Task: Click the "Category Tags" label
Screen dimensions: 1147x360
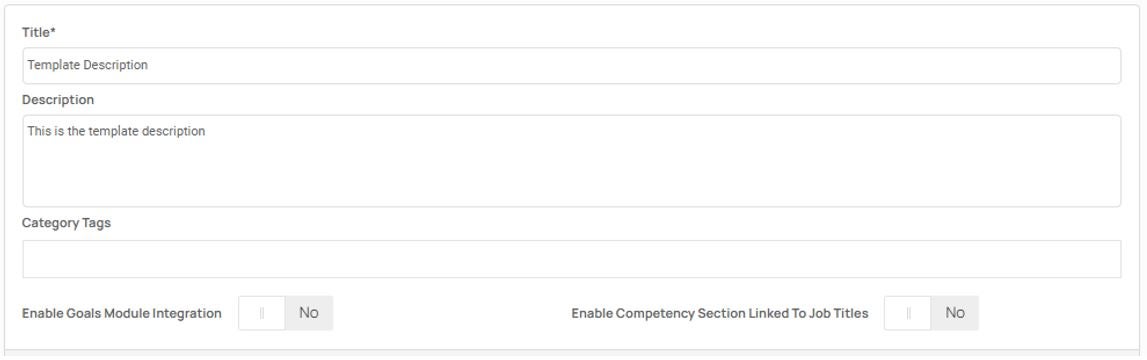Action: pyautogui.click(x=66, y=223)
